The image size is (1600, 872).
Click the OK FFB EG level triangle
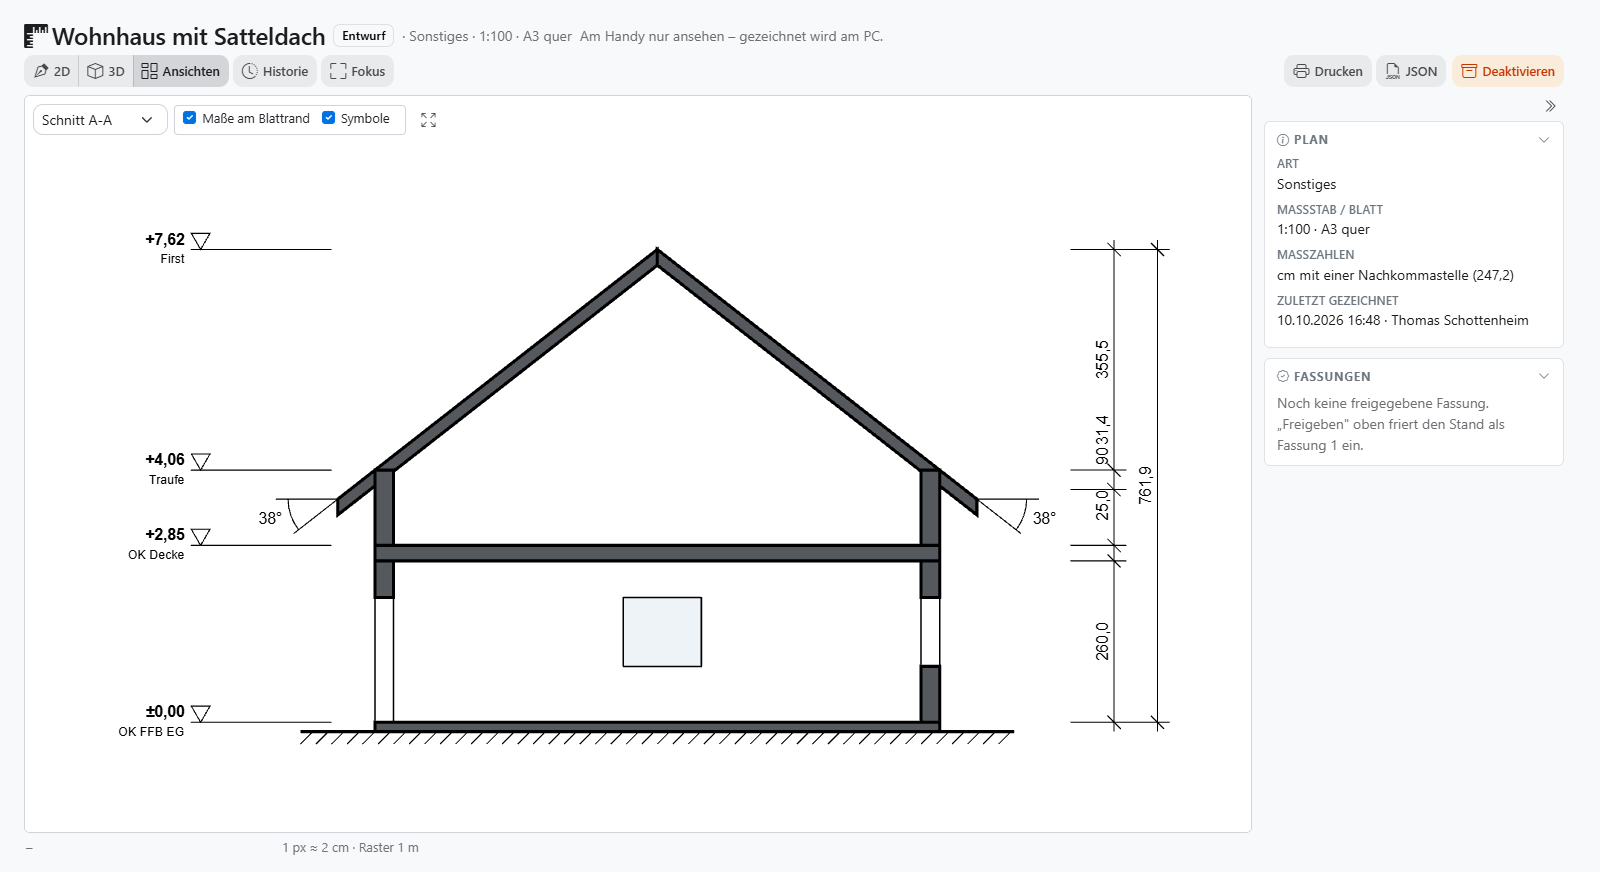tap(201, 714)
